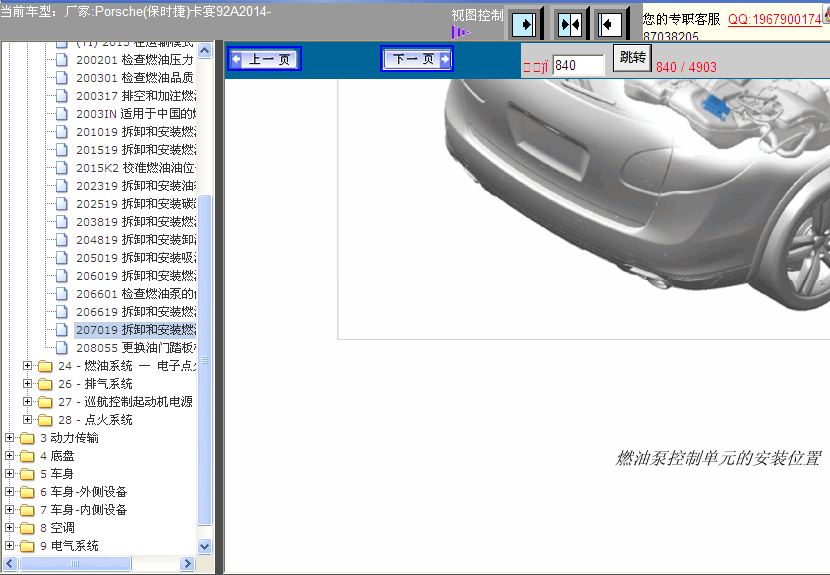The height and width of the screenshot is (575, 830).
Task: Click document icon beside 208055 更换油门踏板
Action: [x=62, y=348]
